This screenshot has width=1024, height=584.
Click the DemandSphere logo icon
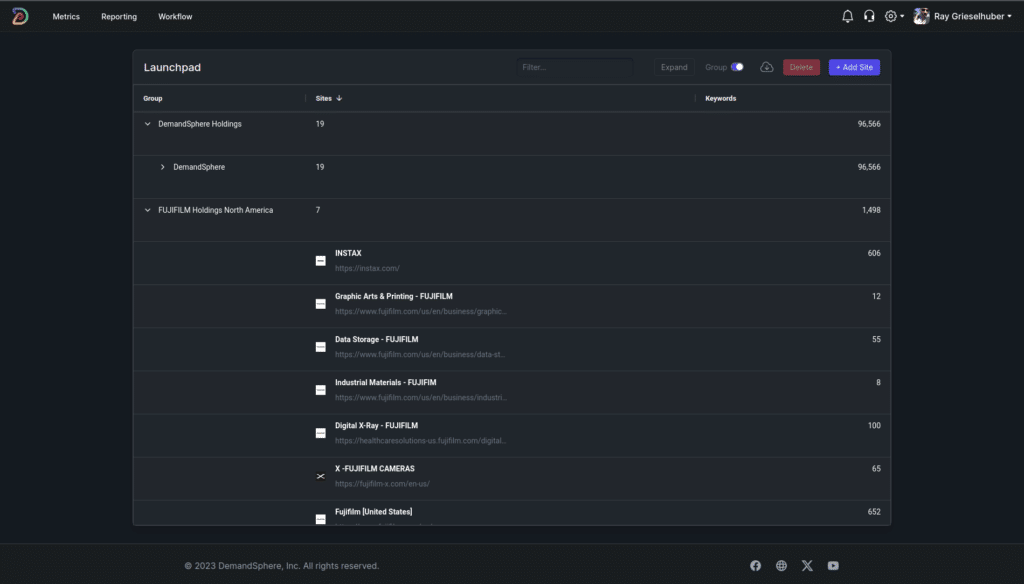[20, 16]
